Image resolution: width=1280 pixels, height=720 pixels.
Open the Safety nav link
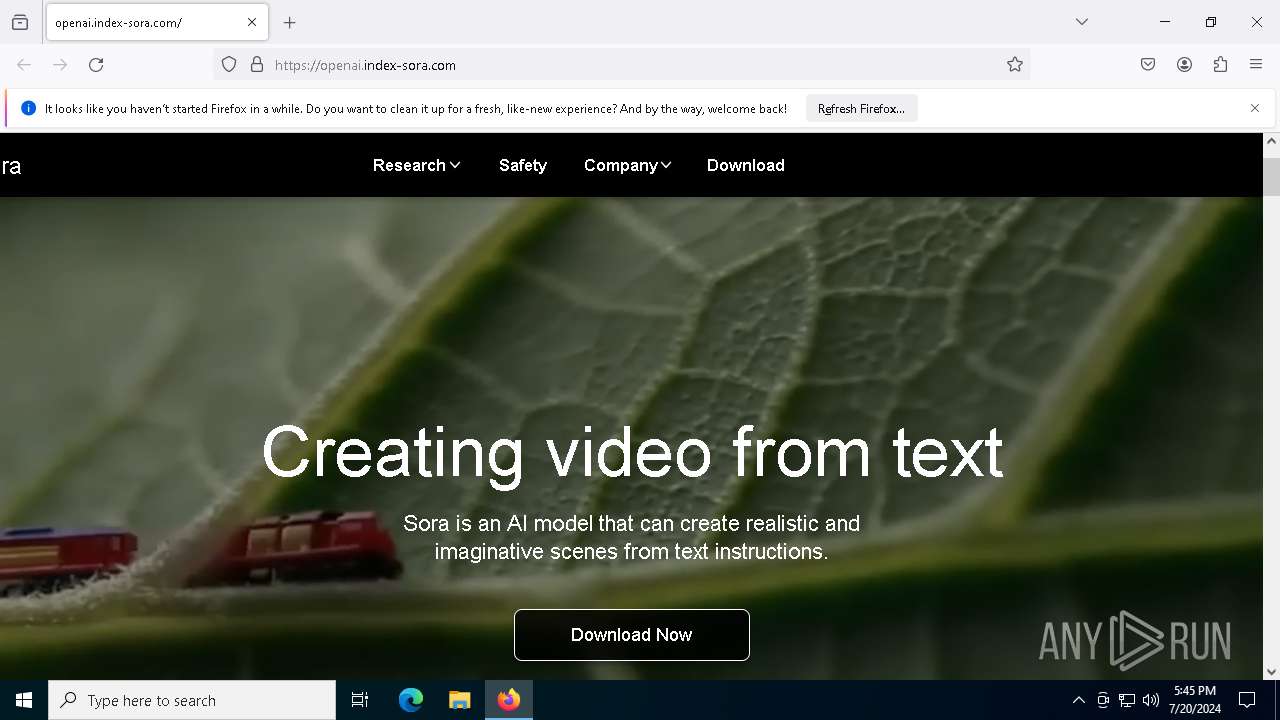pyautogui.click(x=523, y=165)
